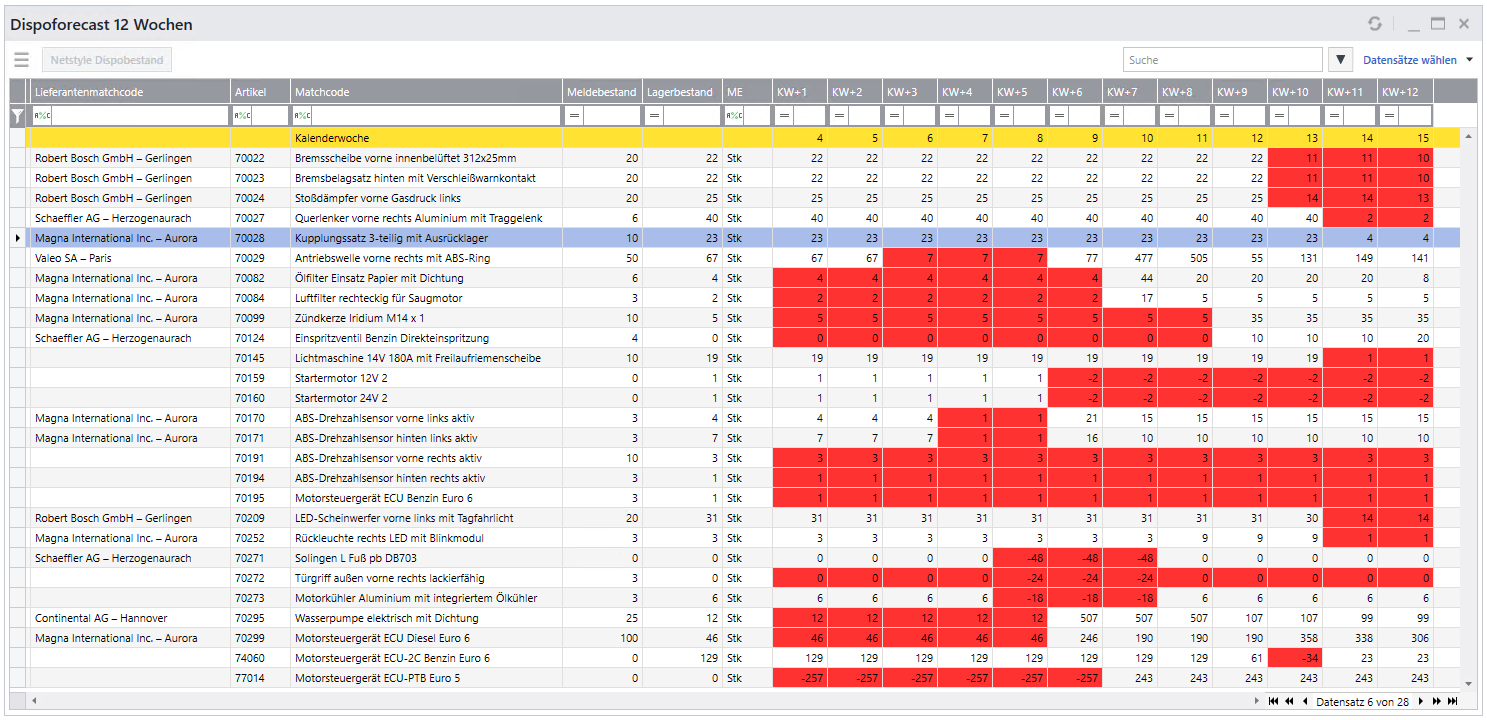This screenshot has width=1487, height=720.
Task: Go to the first record
Action: pos(1273,702)
